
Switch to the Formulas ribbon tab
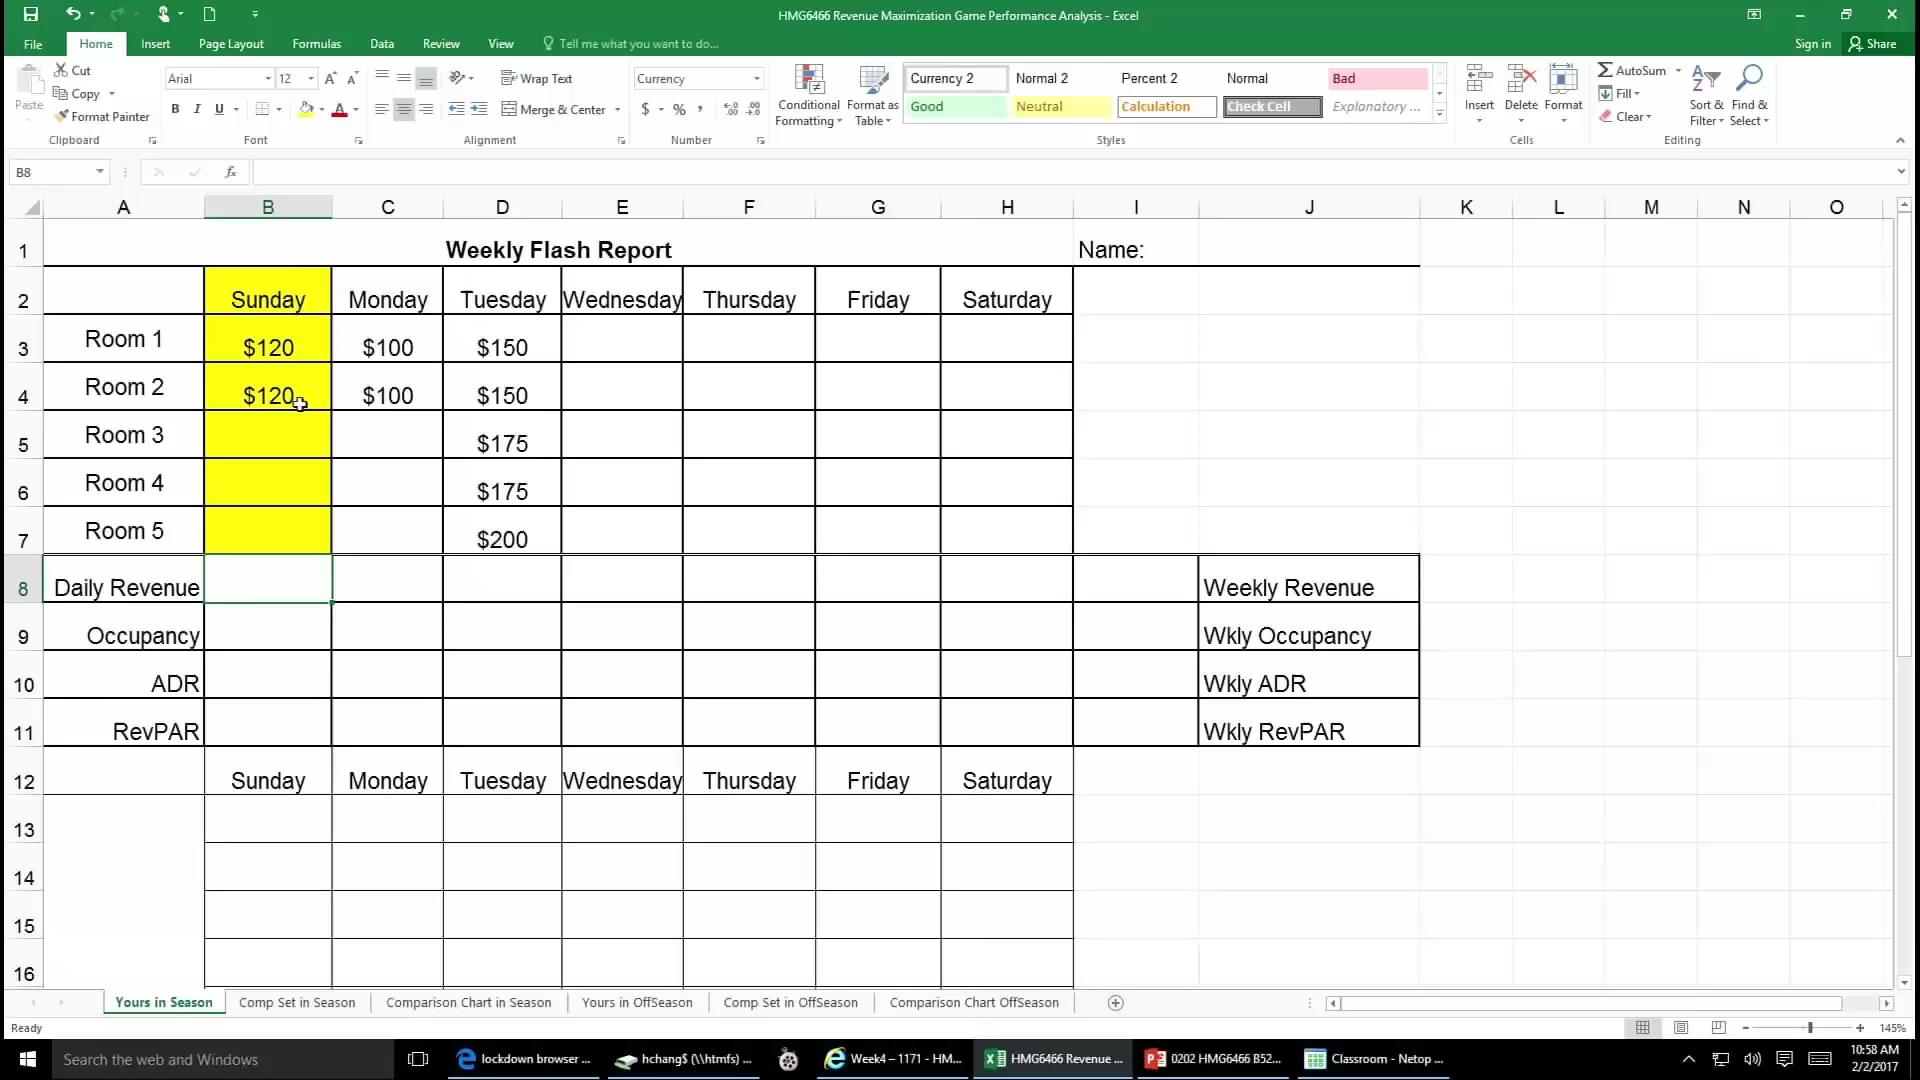[316, 44]
